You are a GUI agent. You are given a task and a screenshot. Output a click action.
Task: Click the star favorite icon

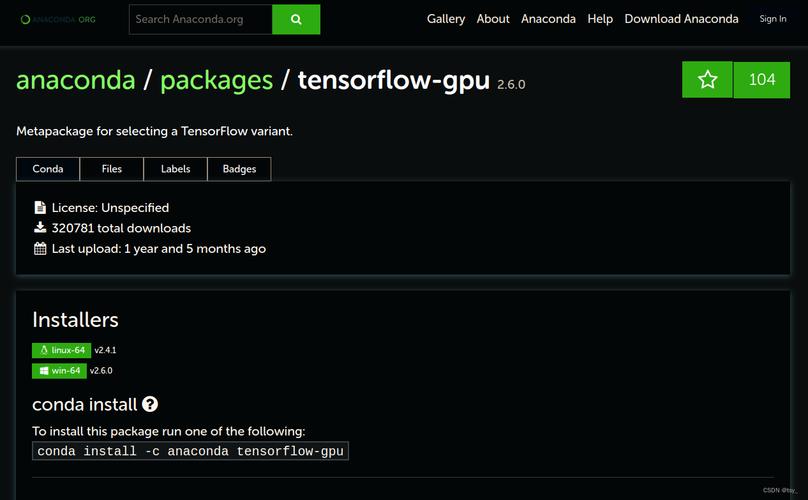707,79
